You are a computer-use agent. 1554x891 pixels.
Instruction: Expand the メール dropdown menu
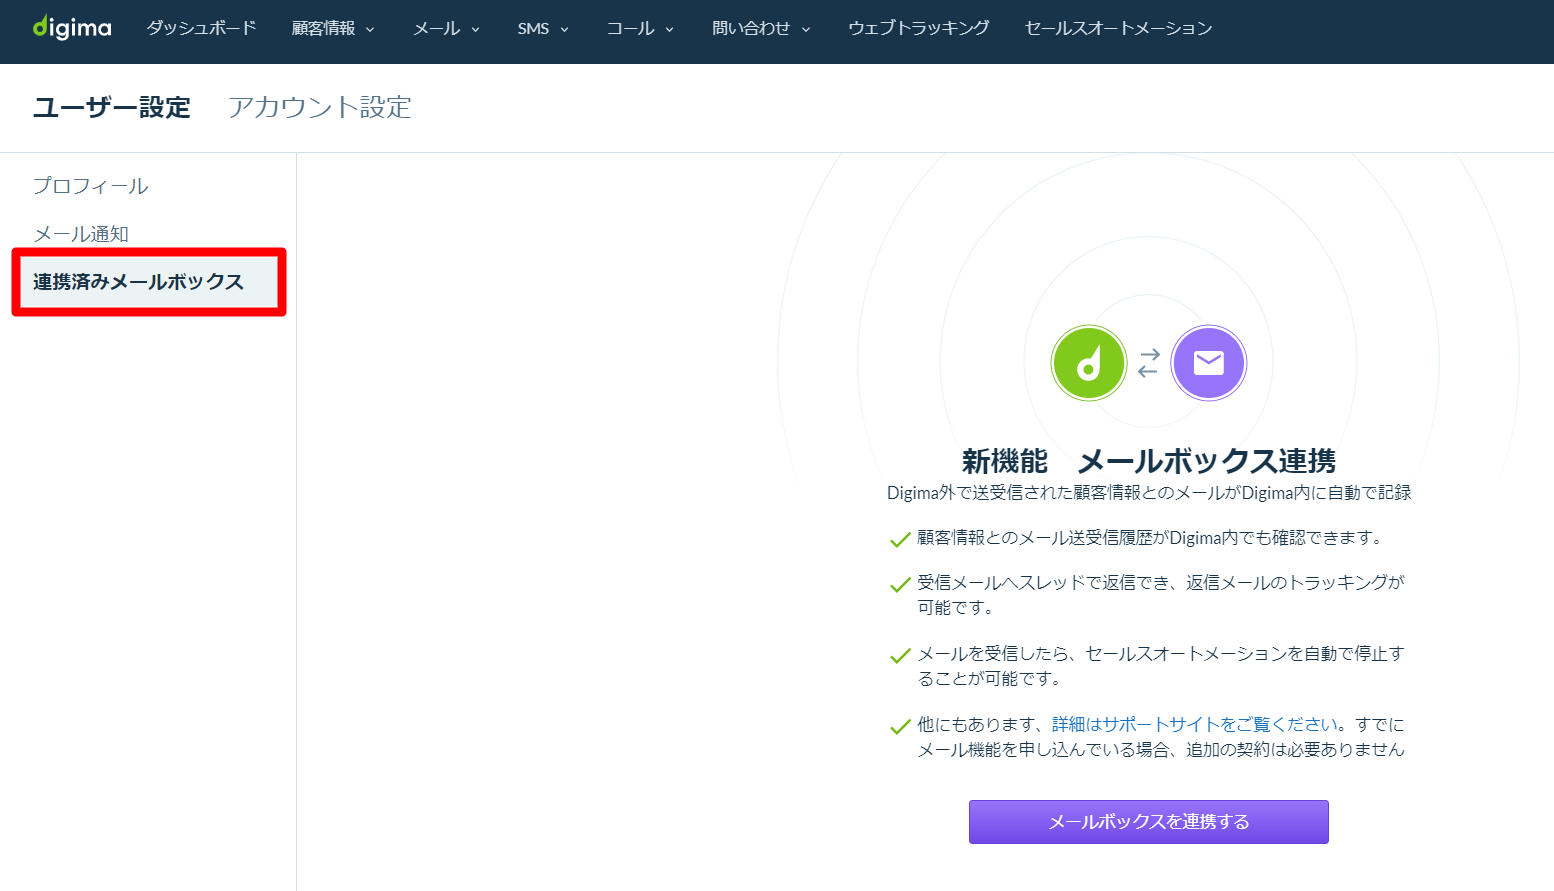tap(446, 28)
